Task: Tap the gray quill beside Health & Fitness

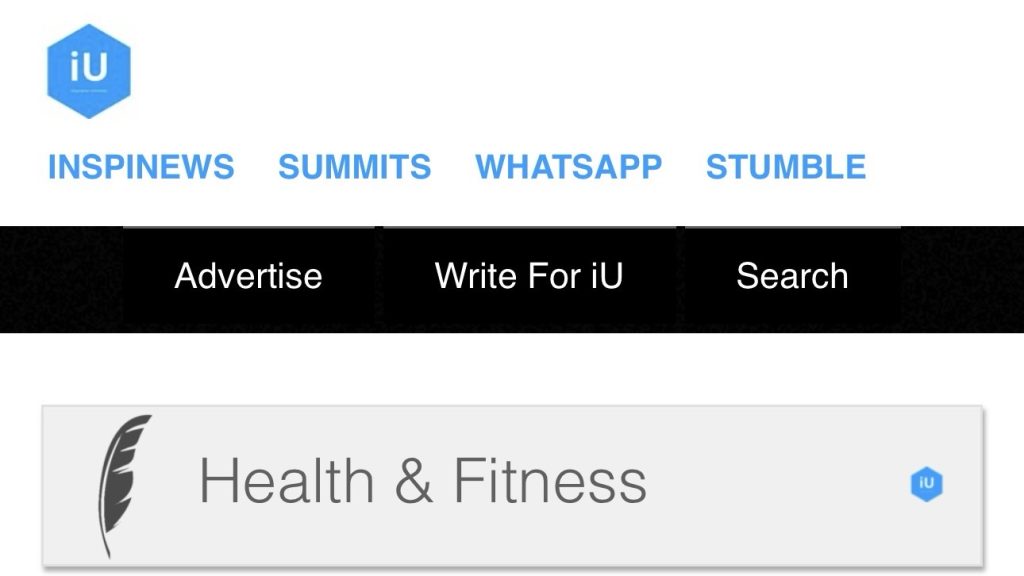Action: (x=123, y=483)
